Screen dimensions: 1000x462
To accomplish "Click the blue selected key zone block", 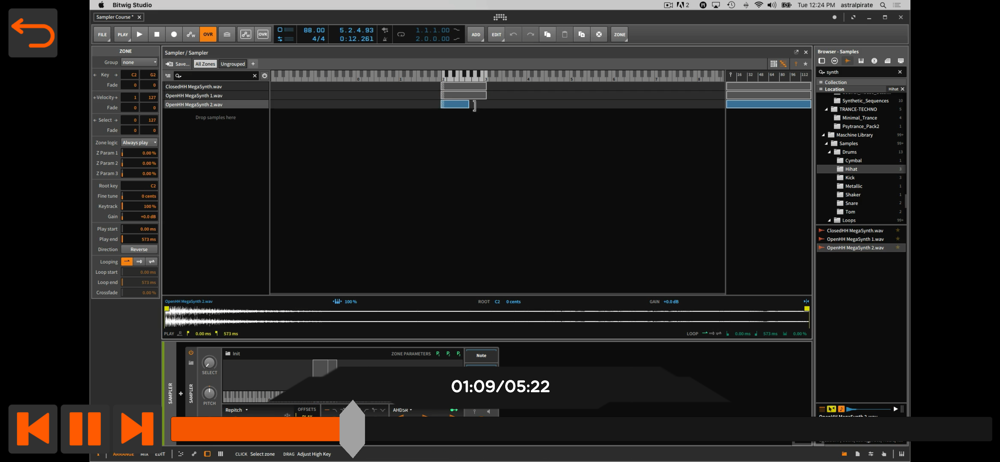I will [455, 104].
